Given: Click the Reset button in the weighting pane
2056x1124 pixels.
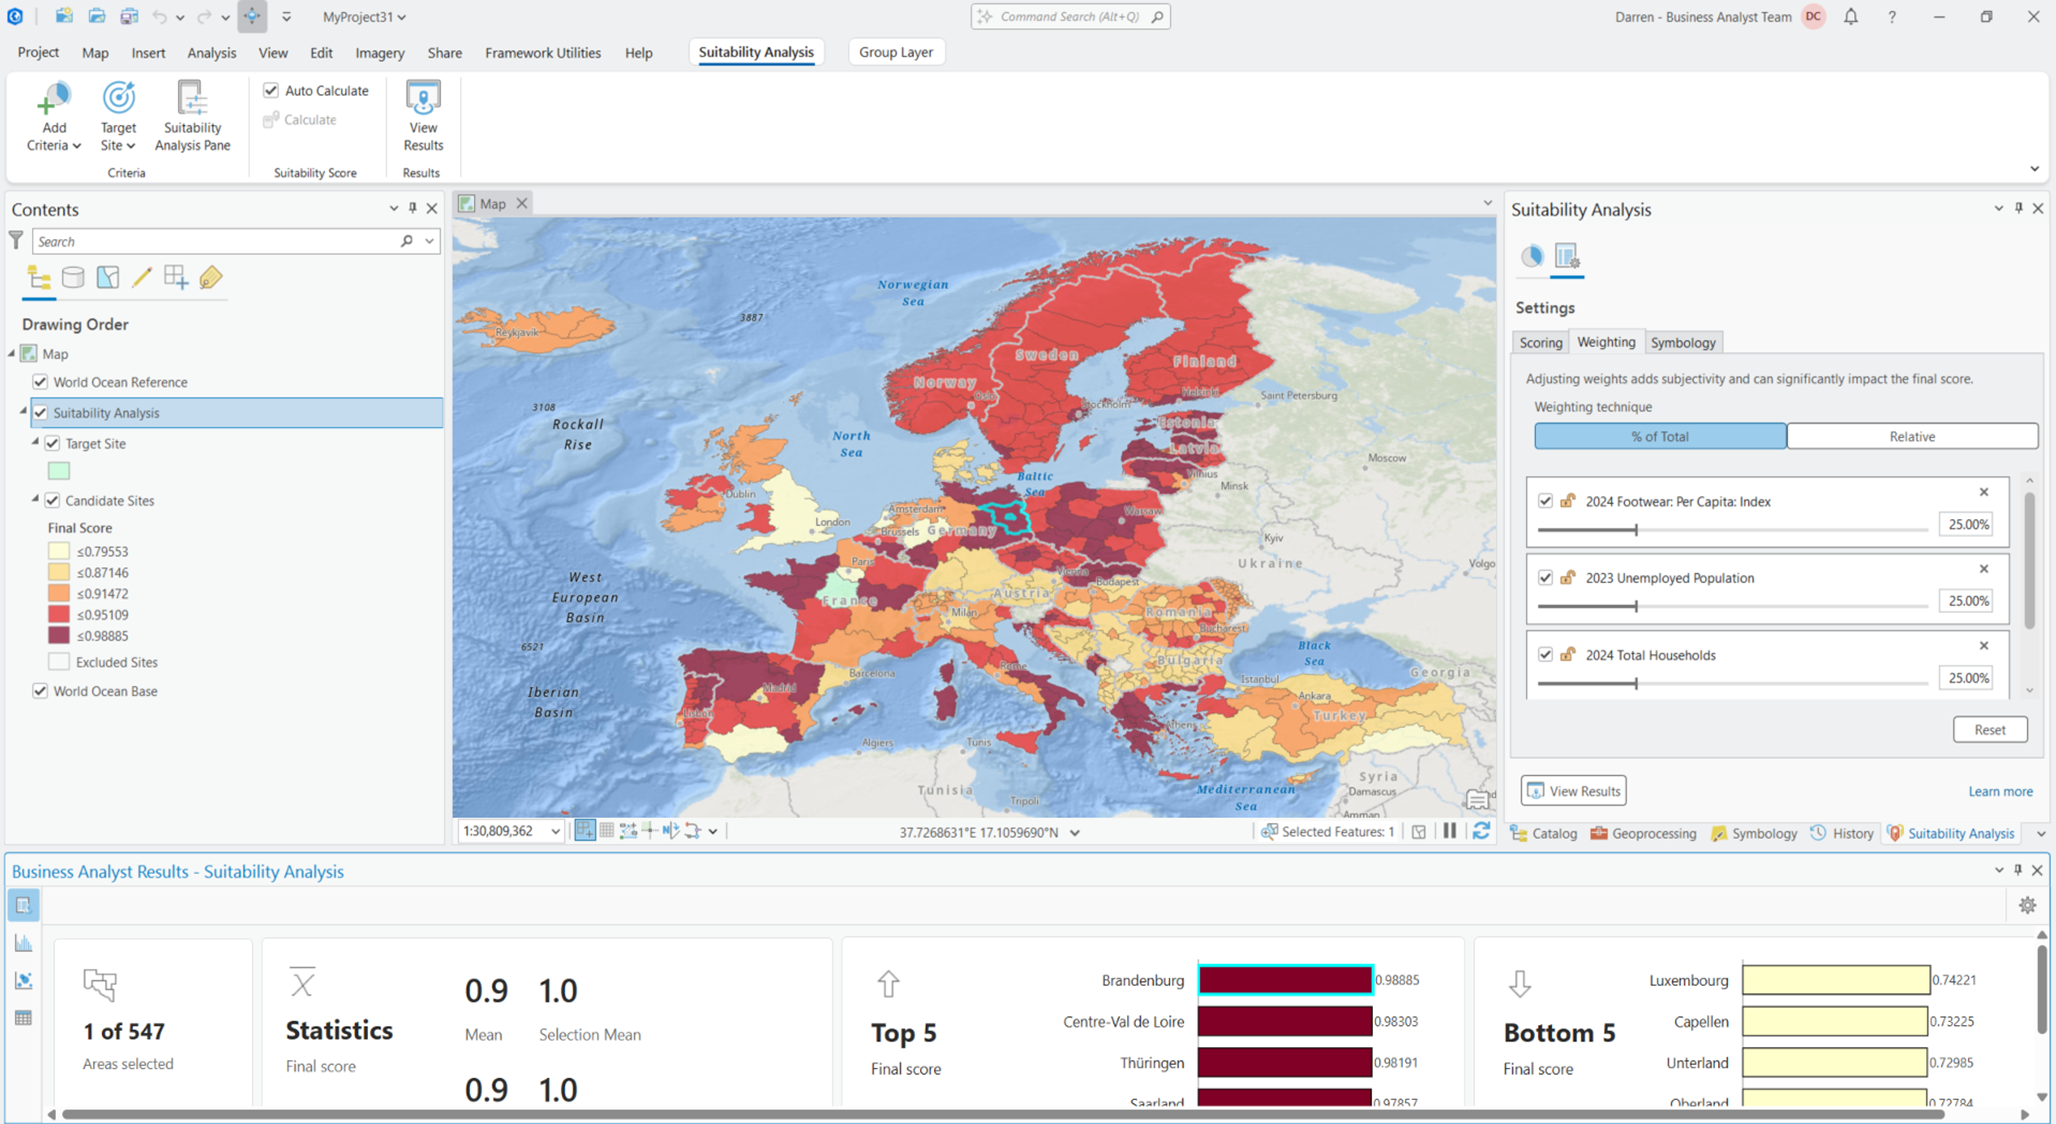Looking at the screenshot, I should [1989, 729].
